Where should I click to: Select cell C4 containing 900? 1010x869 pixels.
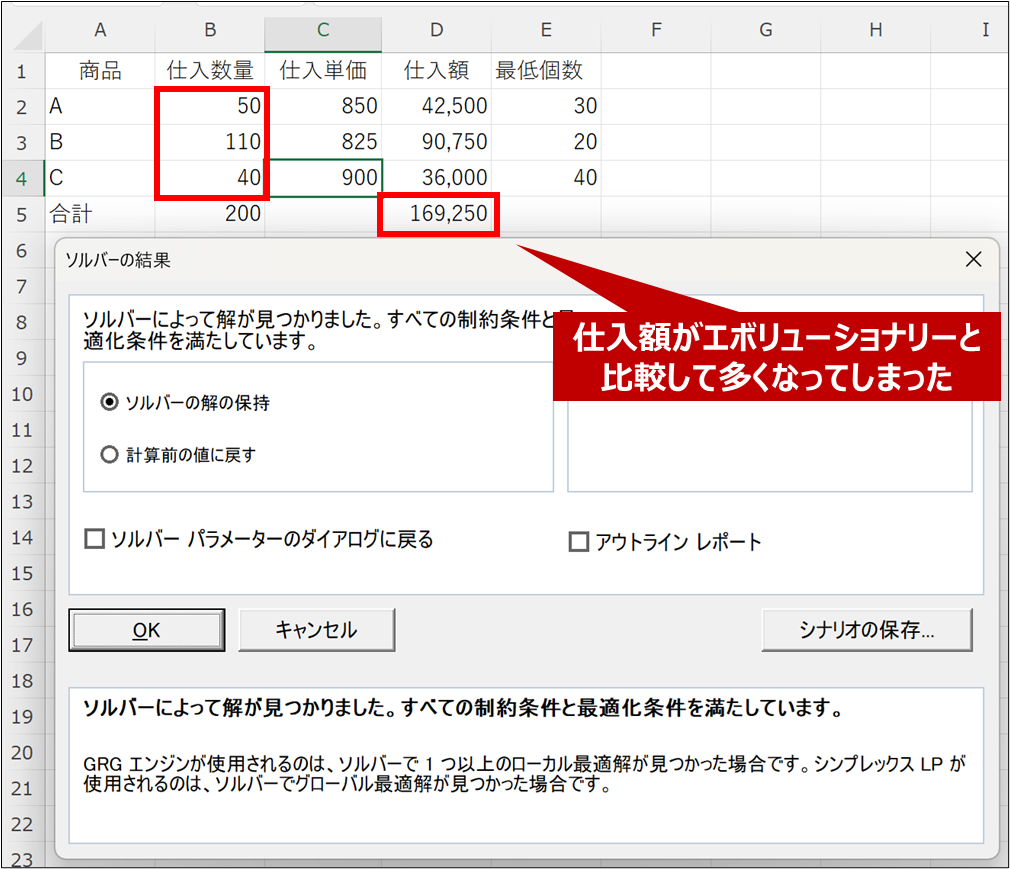(323, 178)
